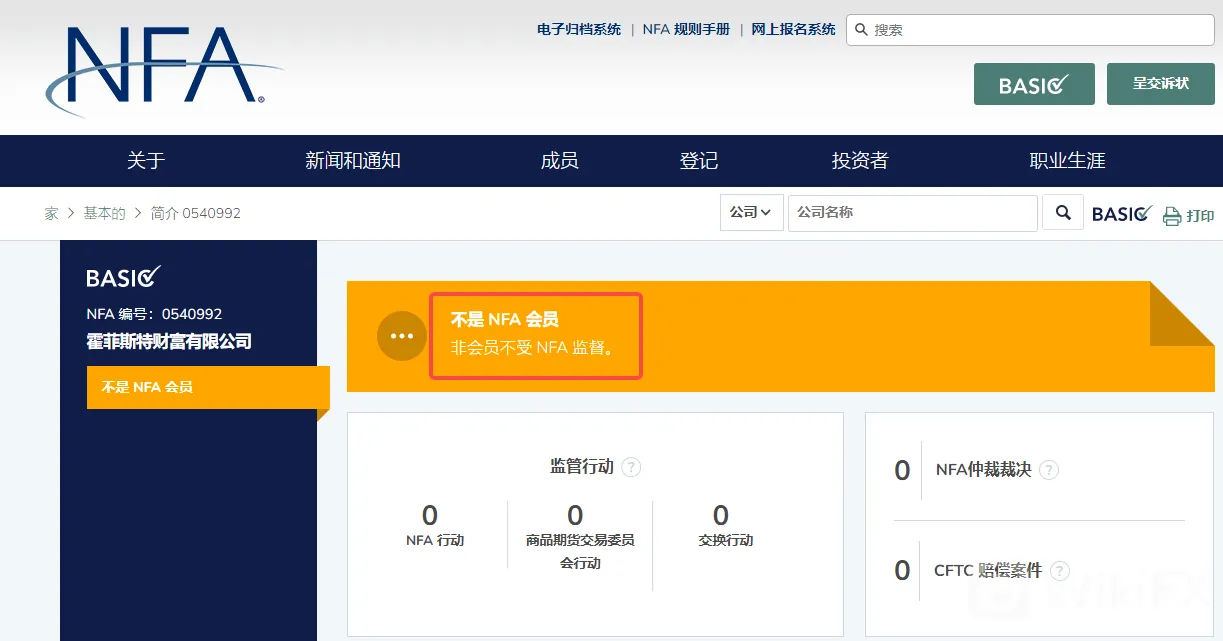Open the help icon next to 监管行动
This screenshot has width=1223, height=641.
click(631, 467)
